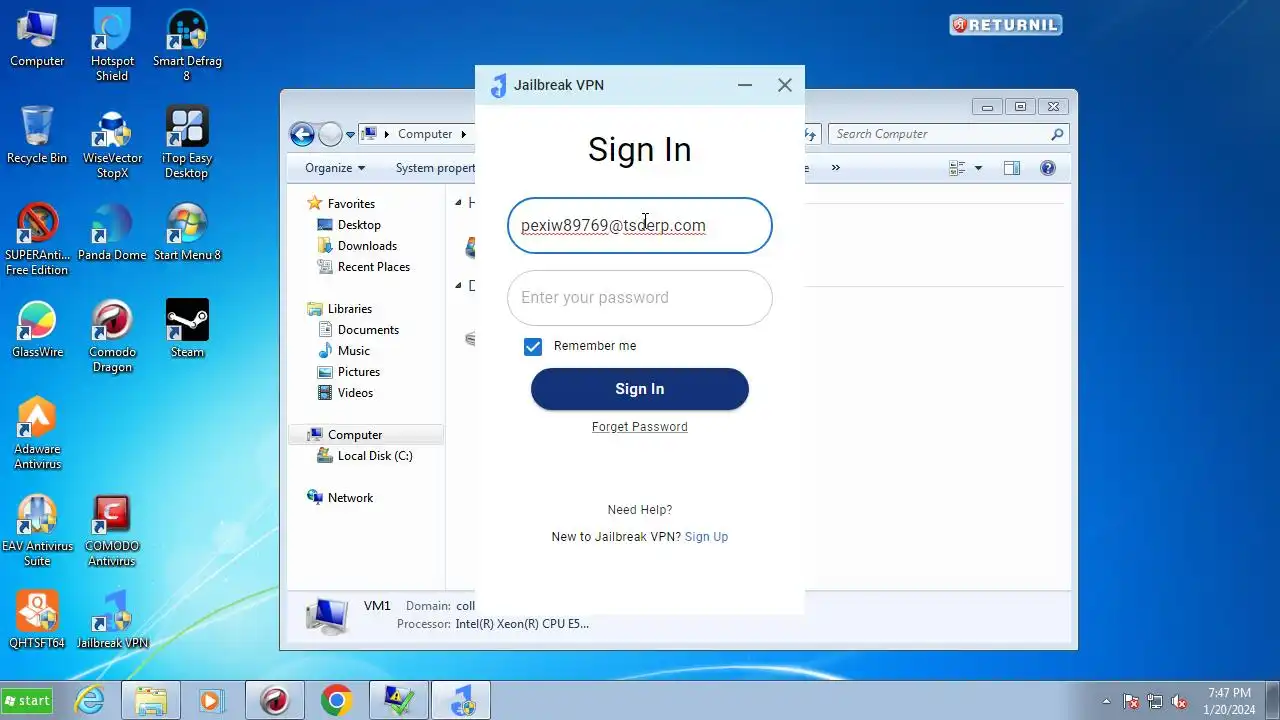This screenshot has height=720, width=1280.
Task: Open Windows Explorer taskbar button
Action: pyautogui.click(x=151, y=700)
